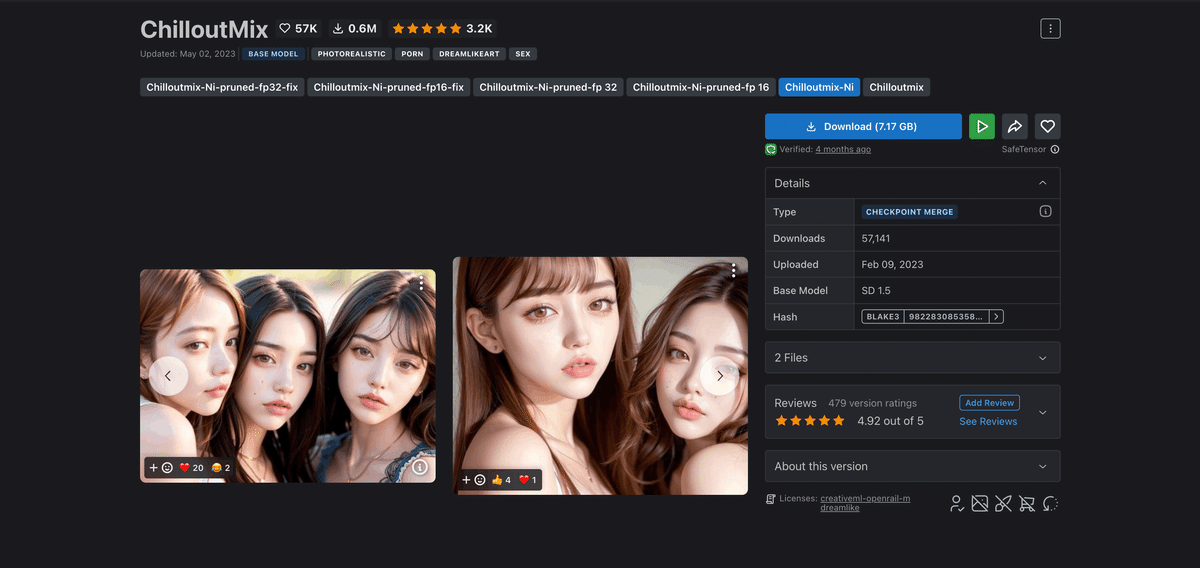Screen dimensions: 1200x568
Task: Click the no-selling-images license permission icon
Action: (980, 503)
